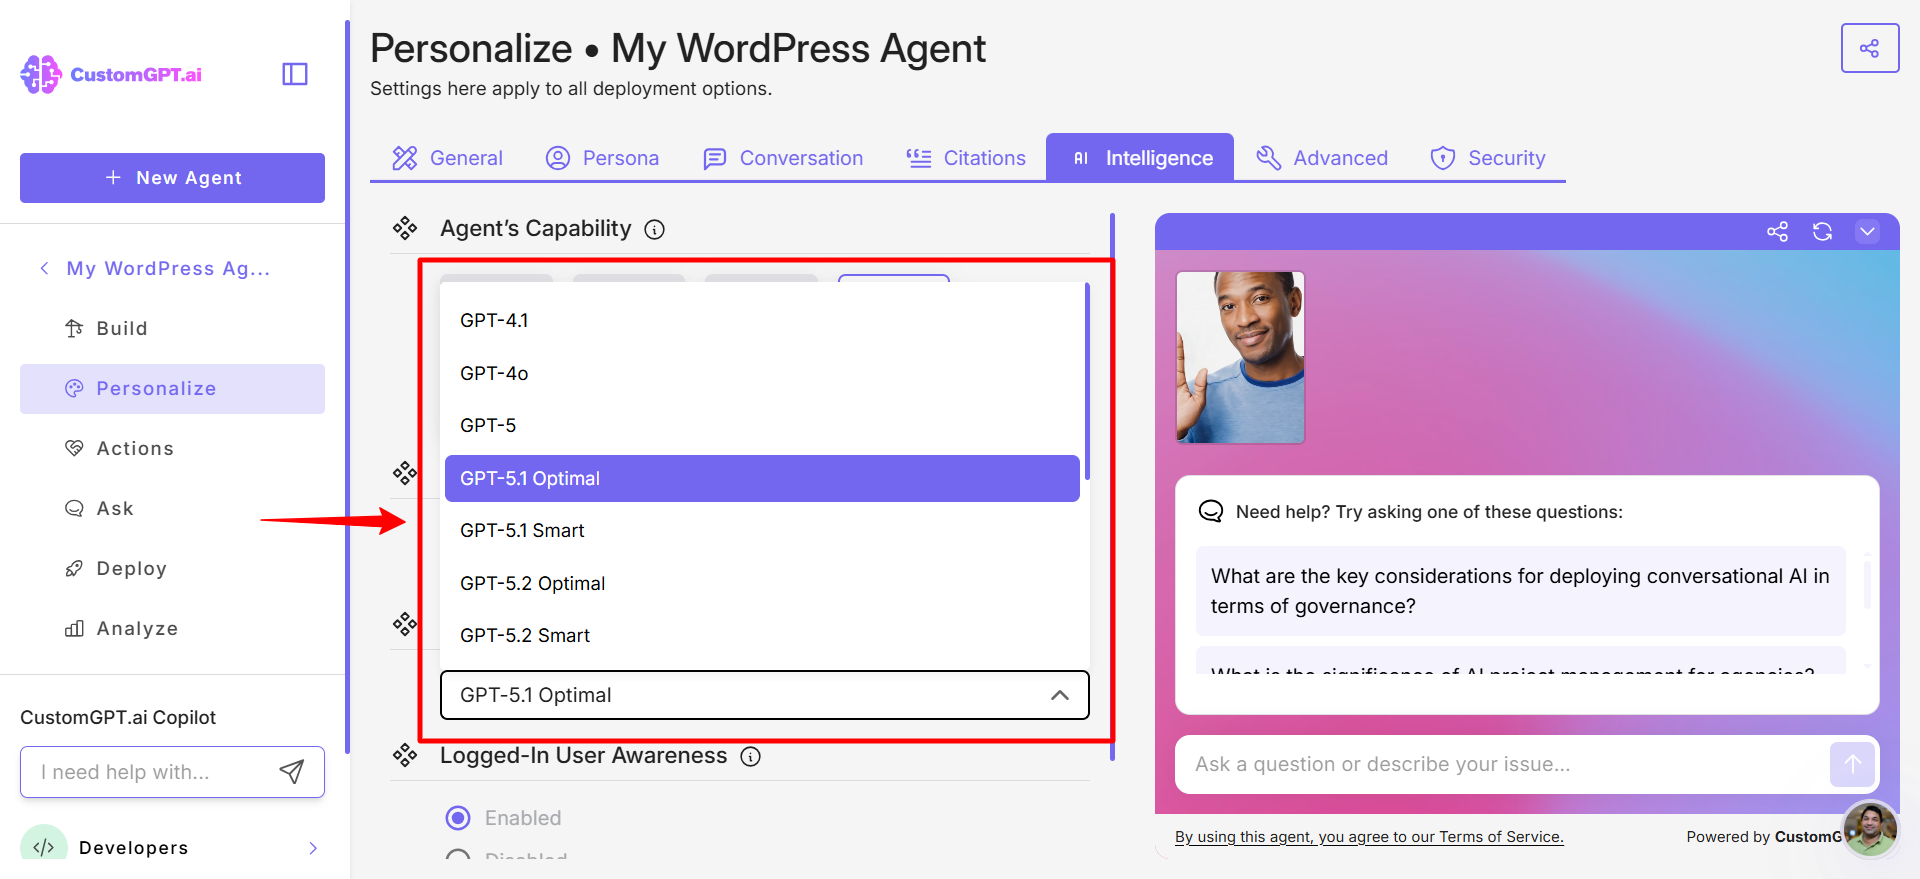Choose GPT-4.1 from the model list
Image resolution: width=1920 pixels, height=879 pixels.
pos(762,321)
